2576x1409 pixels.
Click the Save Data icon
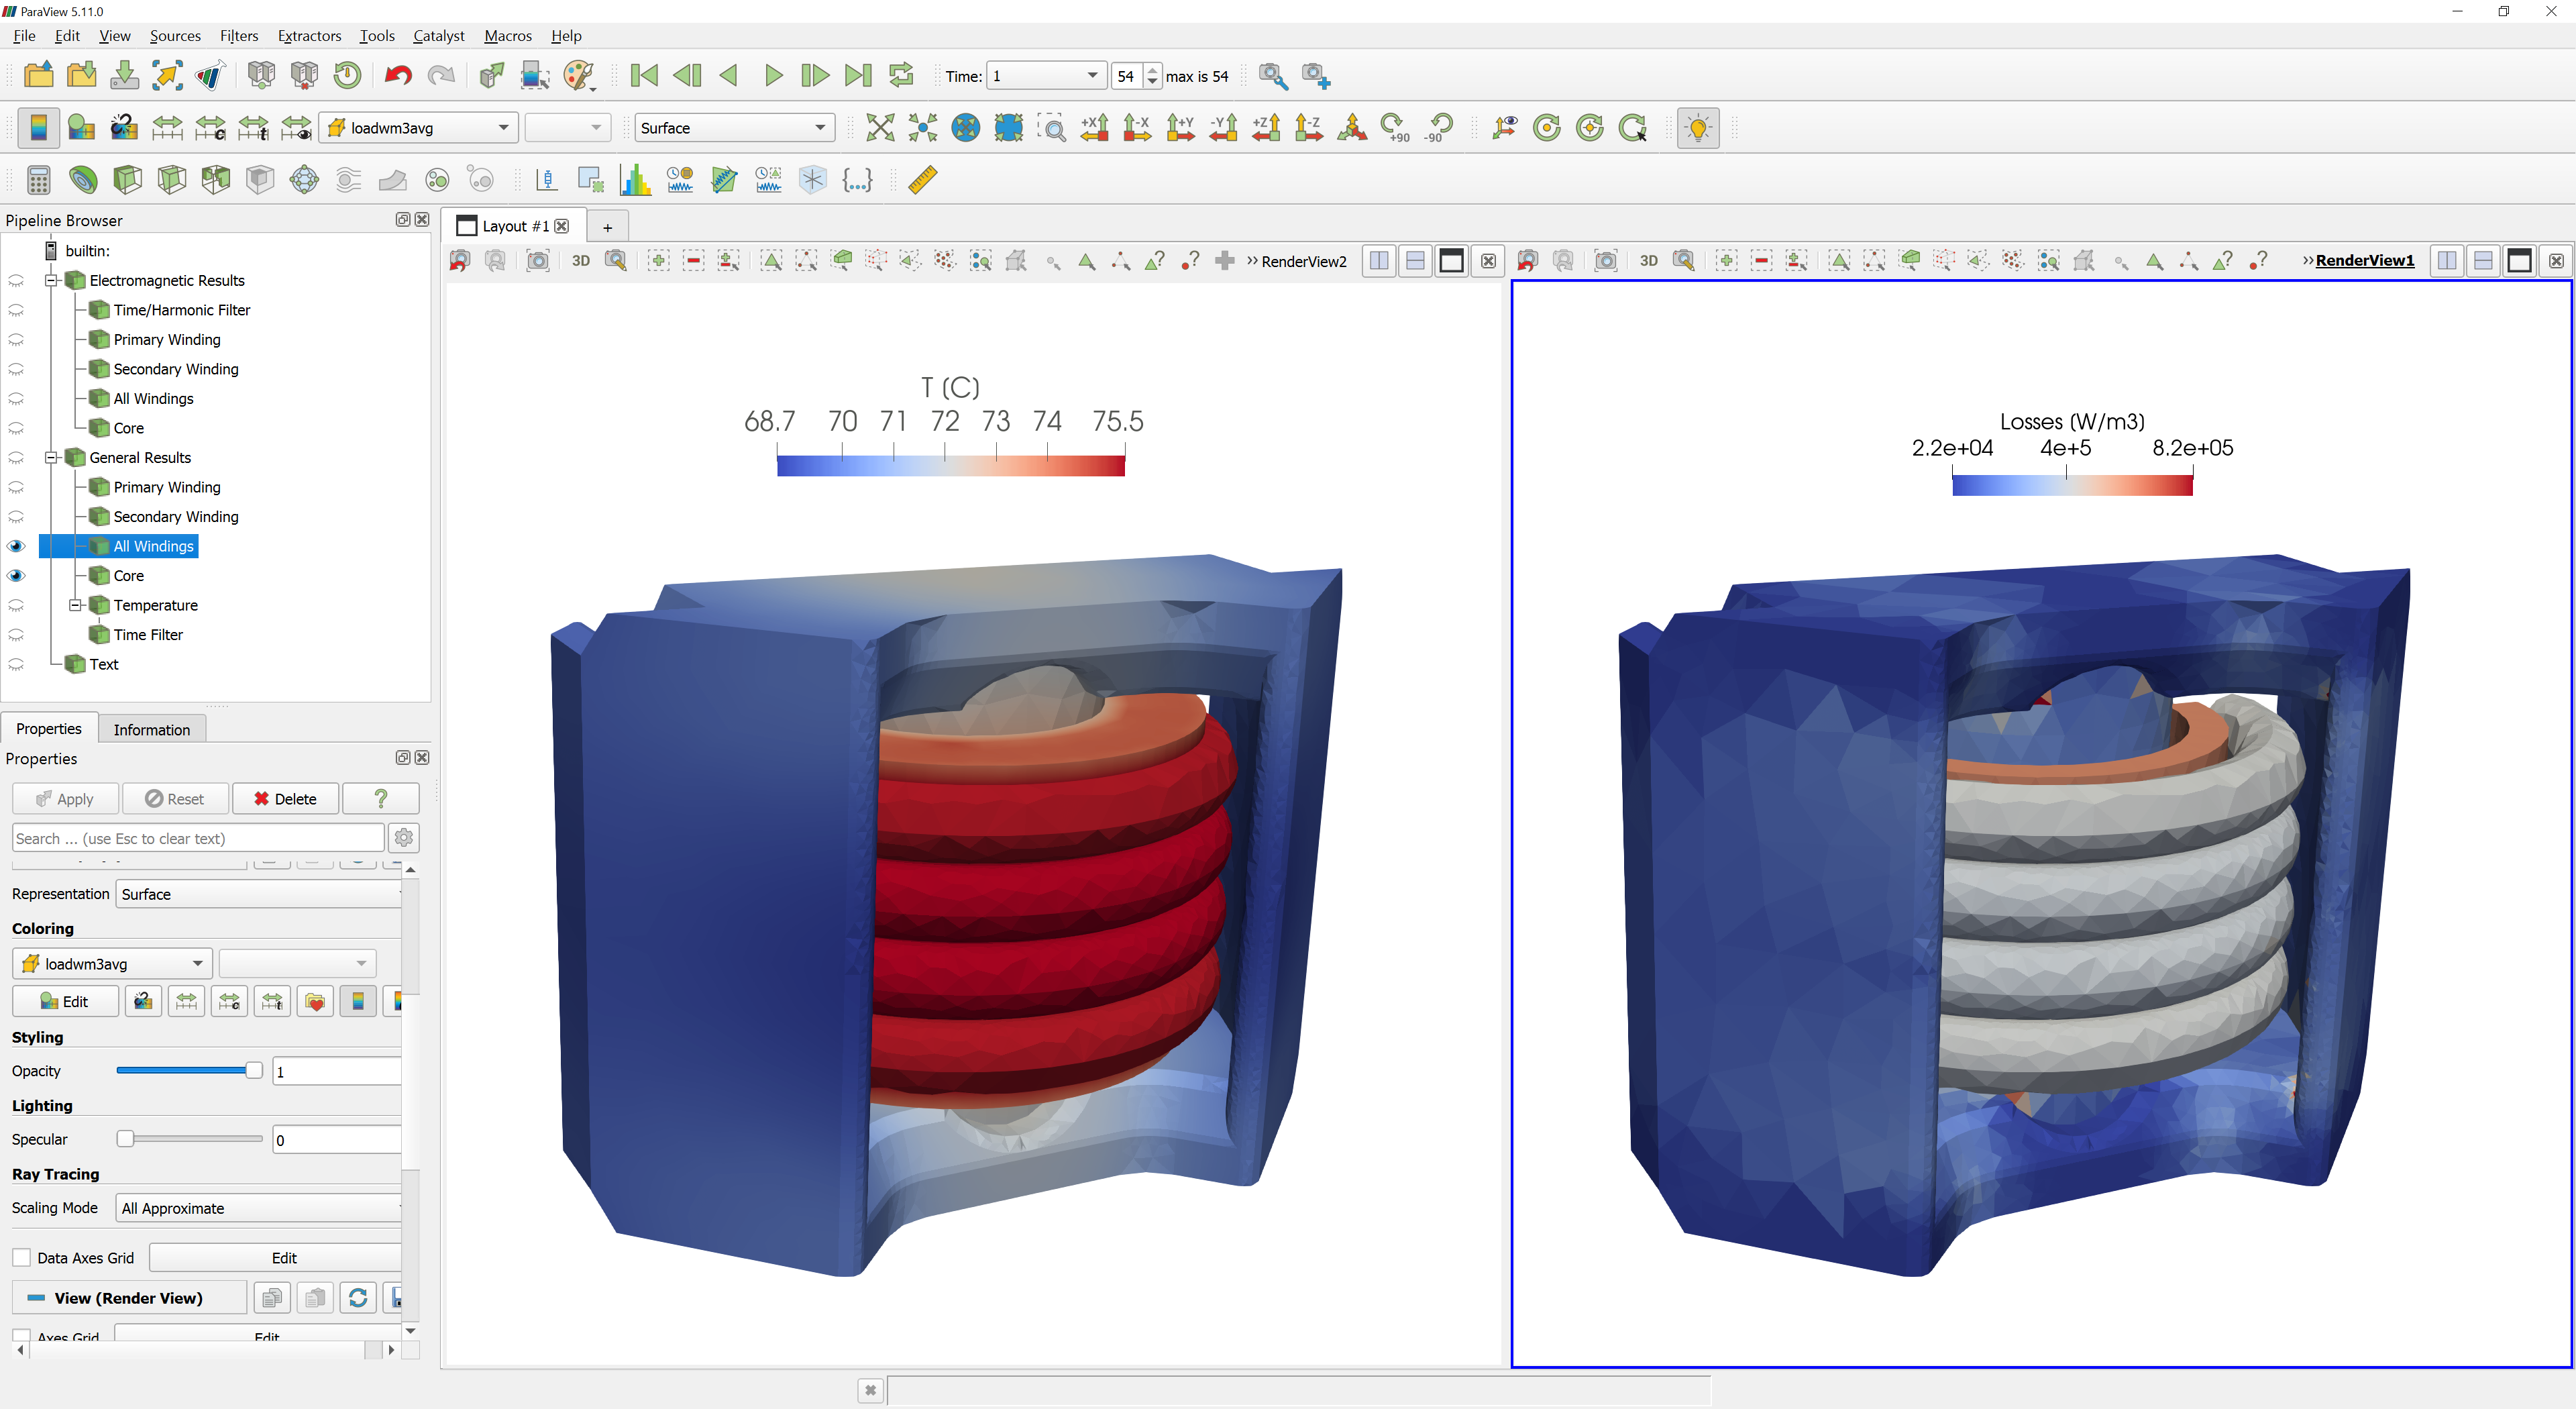click(124, 75)
